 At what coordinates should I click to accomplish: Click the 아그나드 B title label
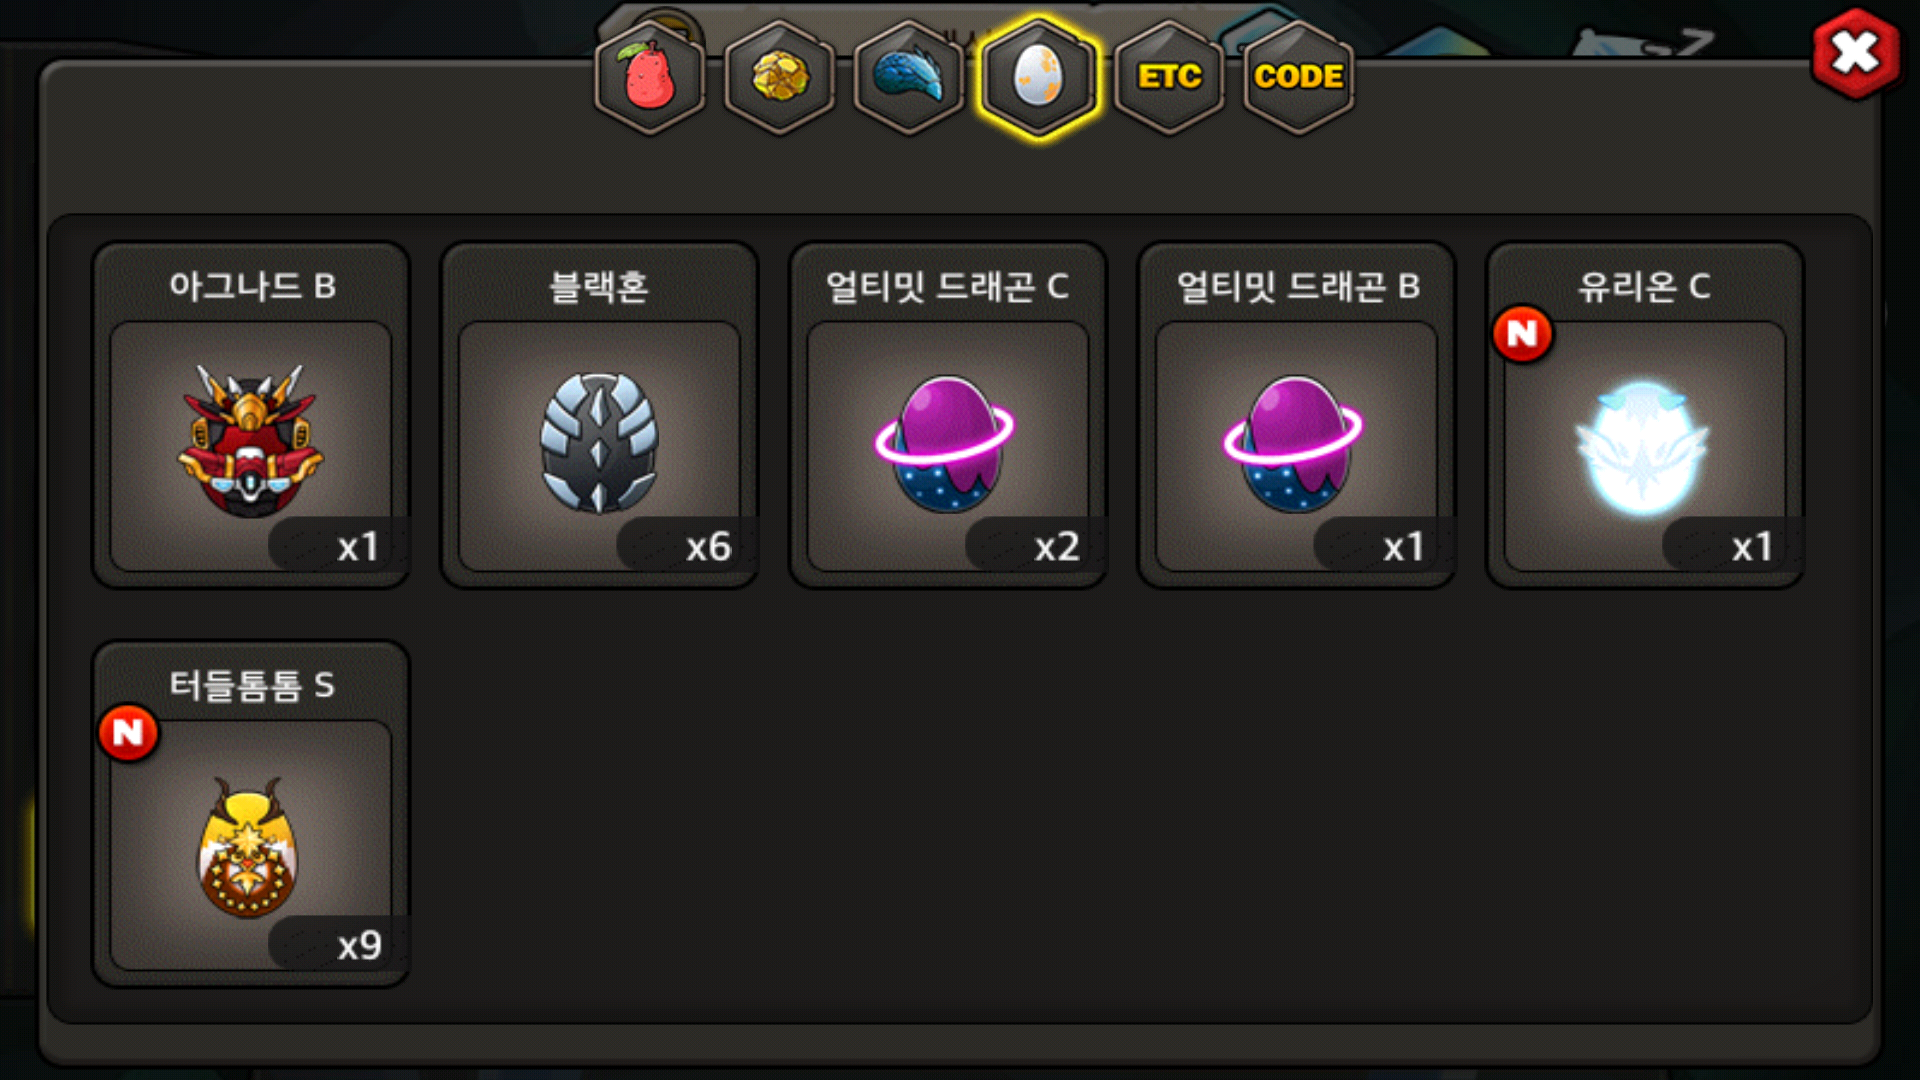coord(252,286)
